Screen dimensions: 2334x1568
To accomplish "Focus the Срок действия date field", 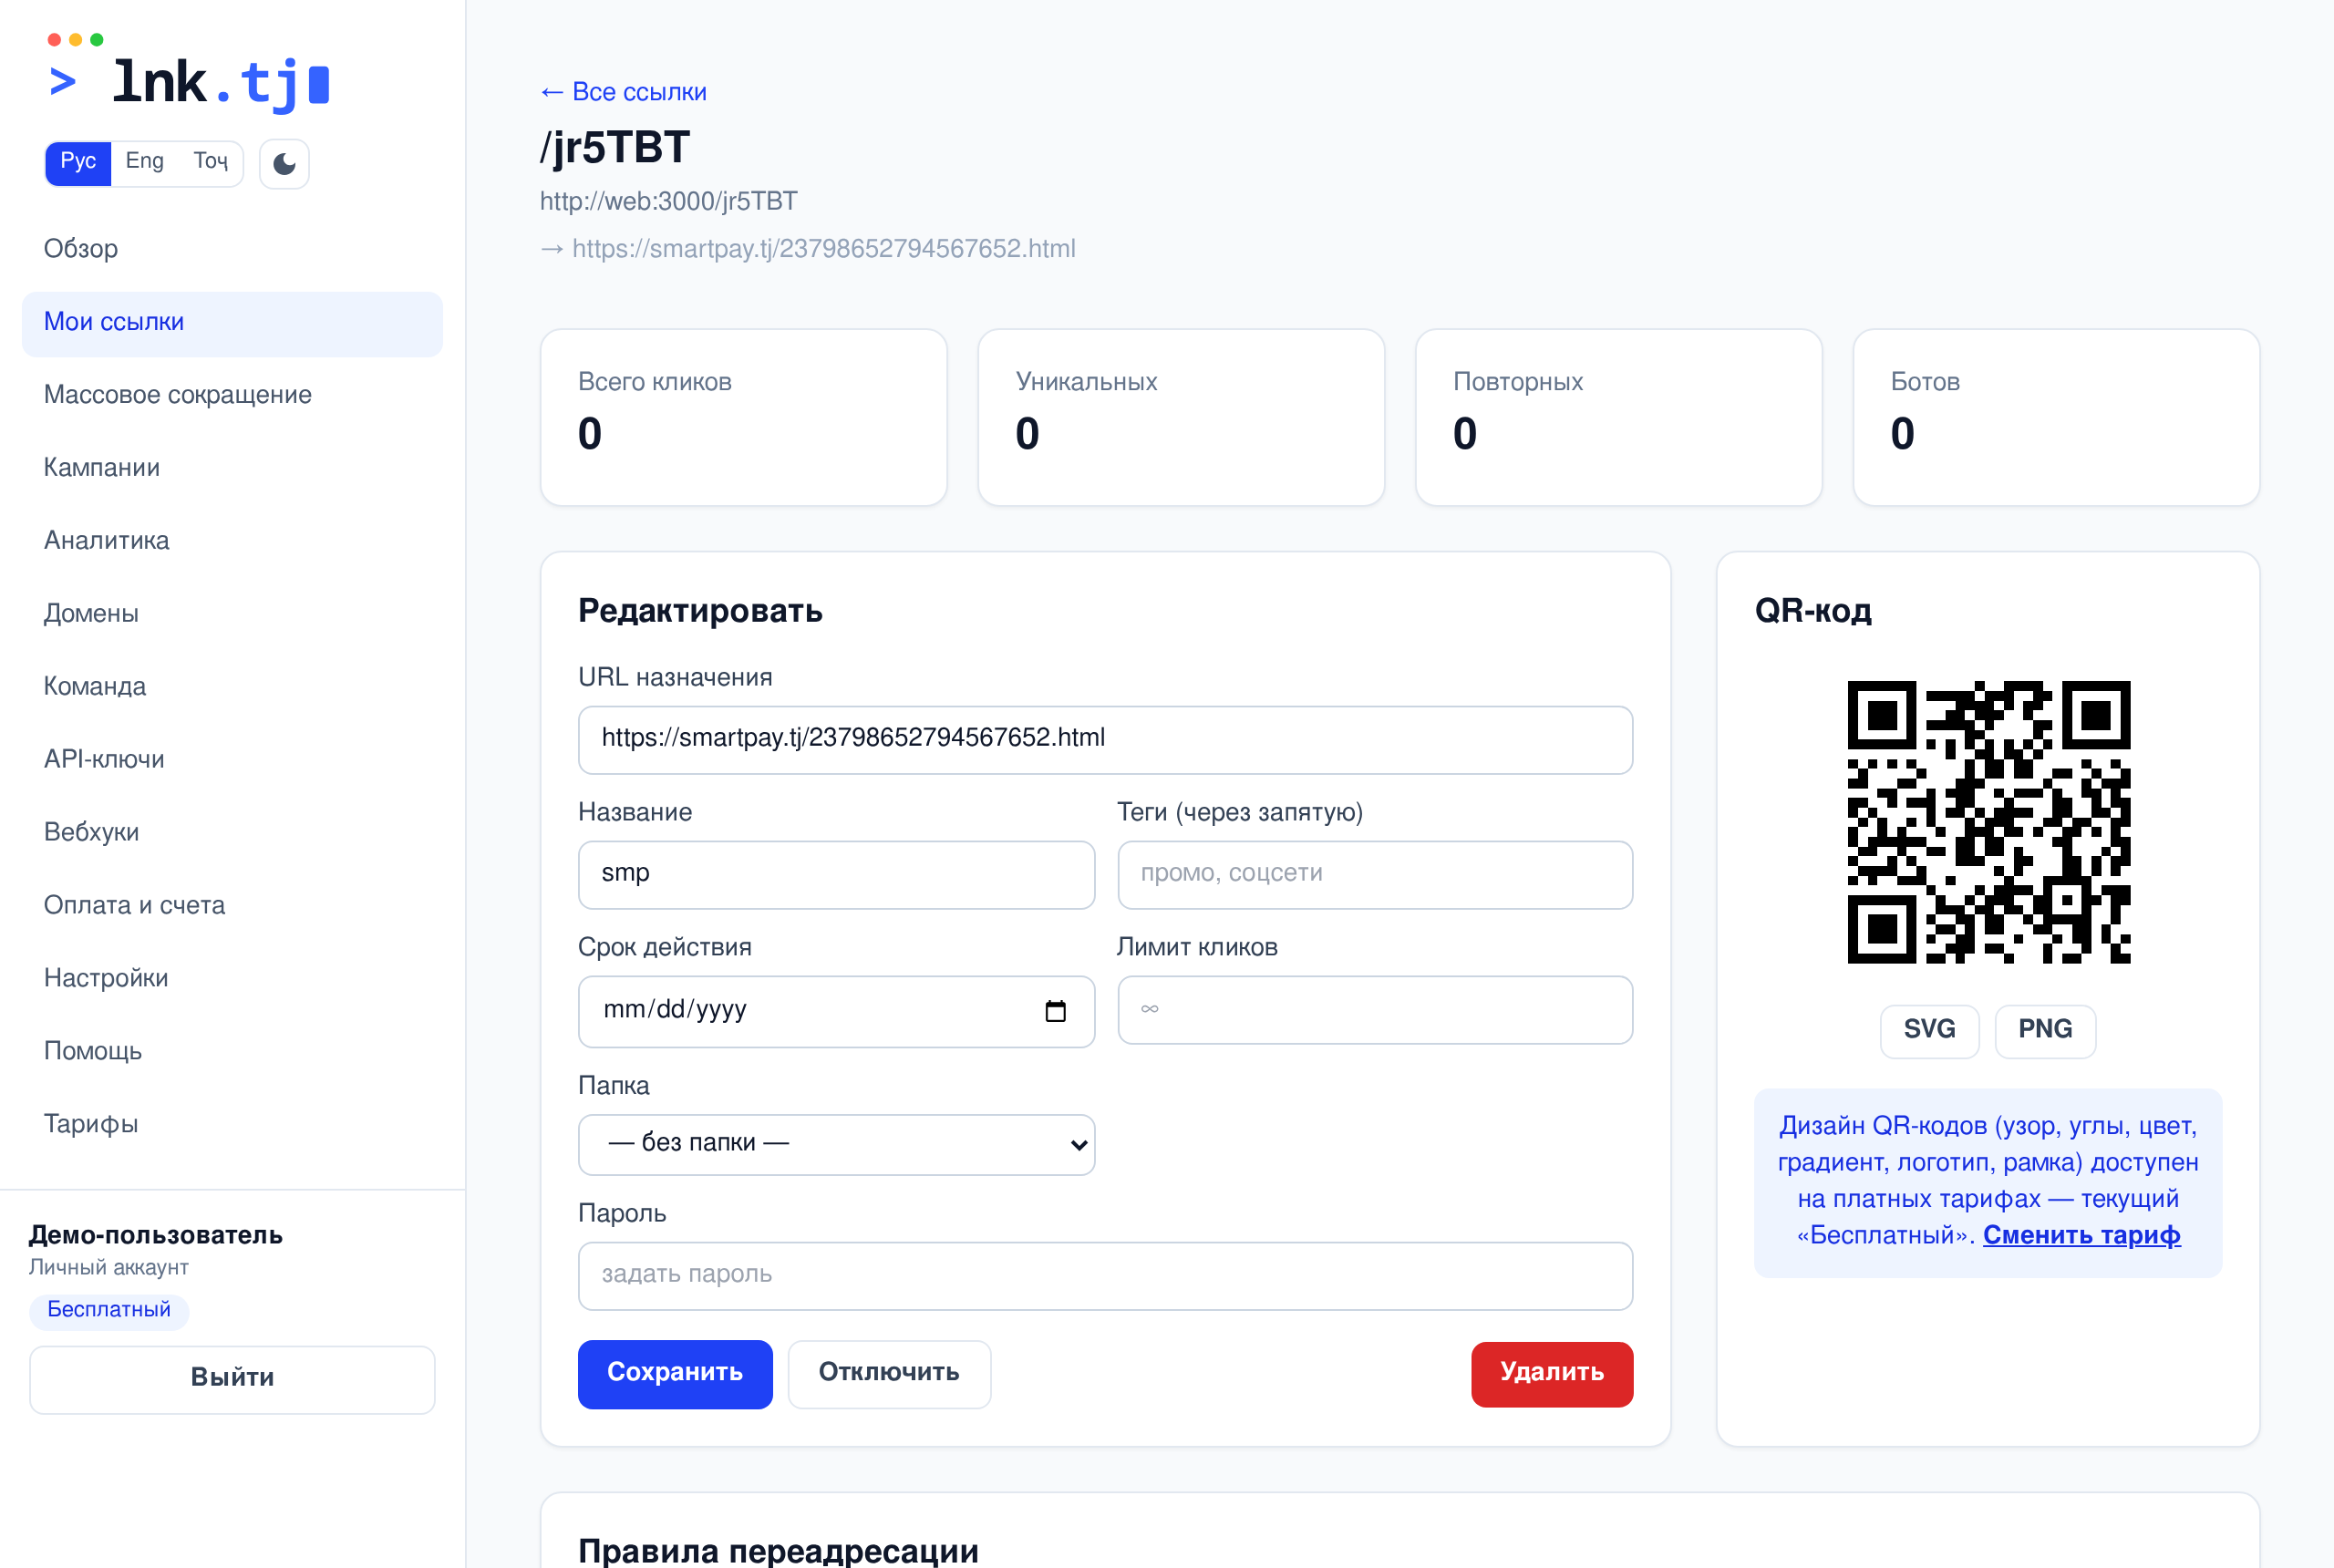I will pyautogui.click(x=836, y=1011).
